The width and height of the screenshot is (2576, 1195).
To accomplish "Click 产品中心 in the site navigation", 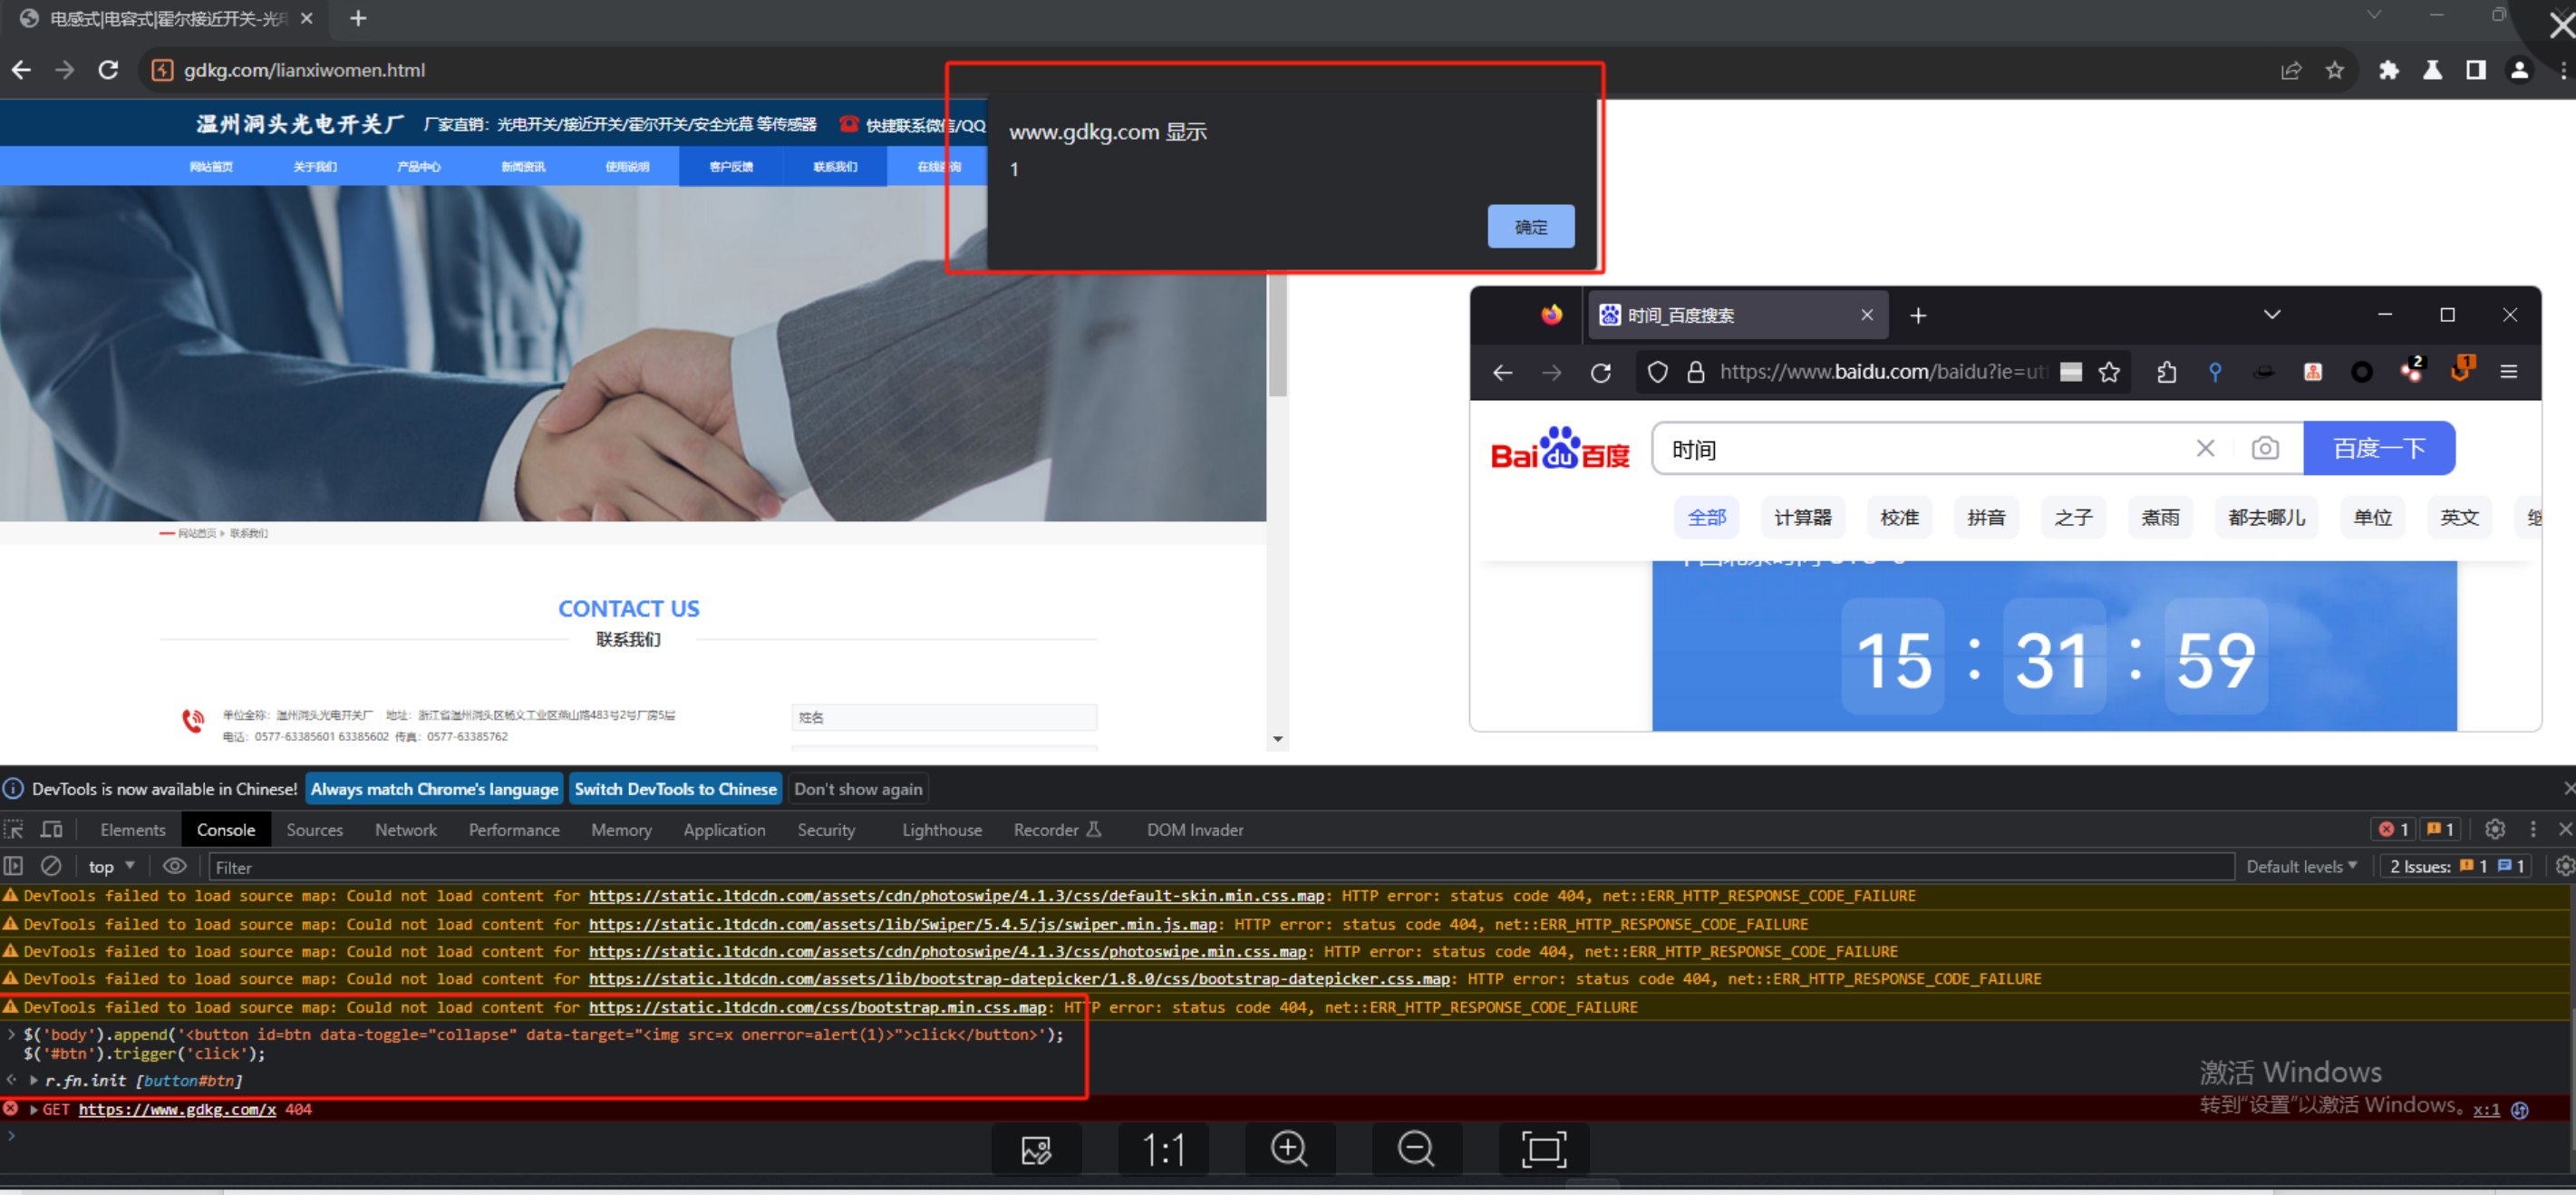I will [418, 166].
